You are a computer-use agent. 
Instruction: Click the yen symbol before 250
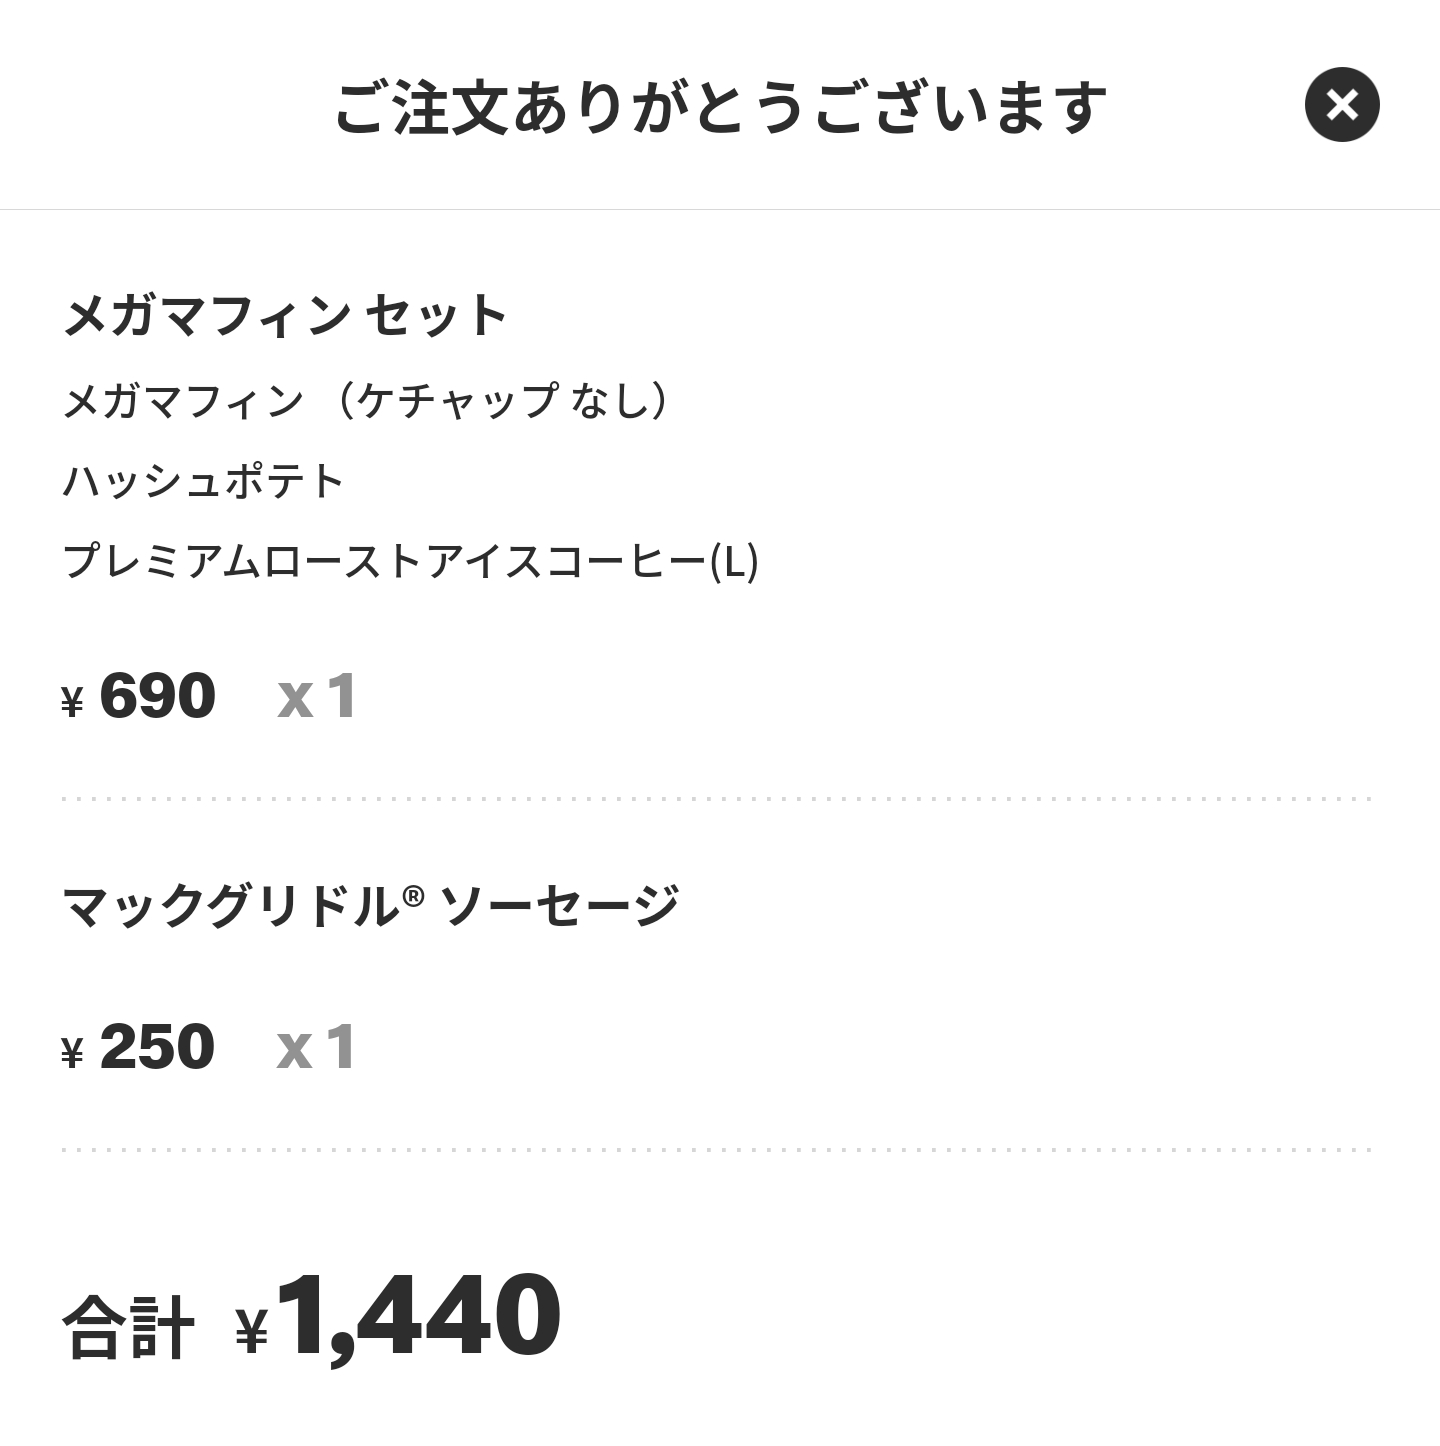coord(72,1053)
